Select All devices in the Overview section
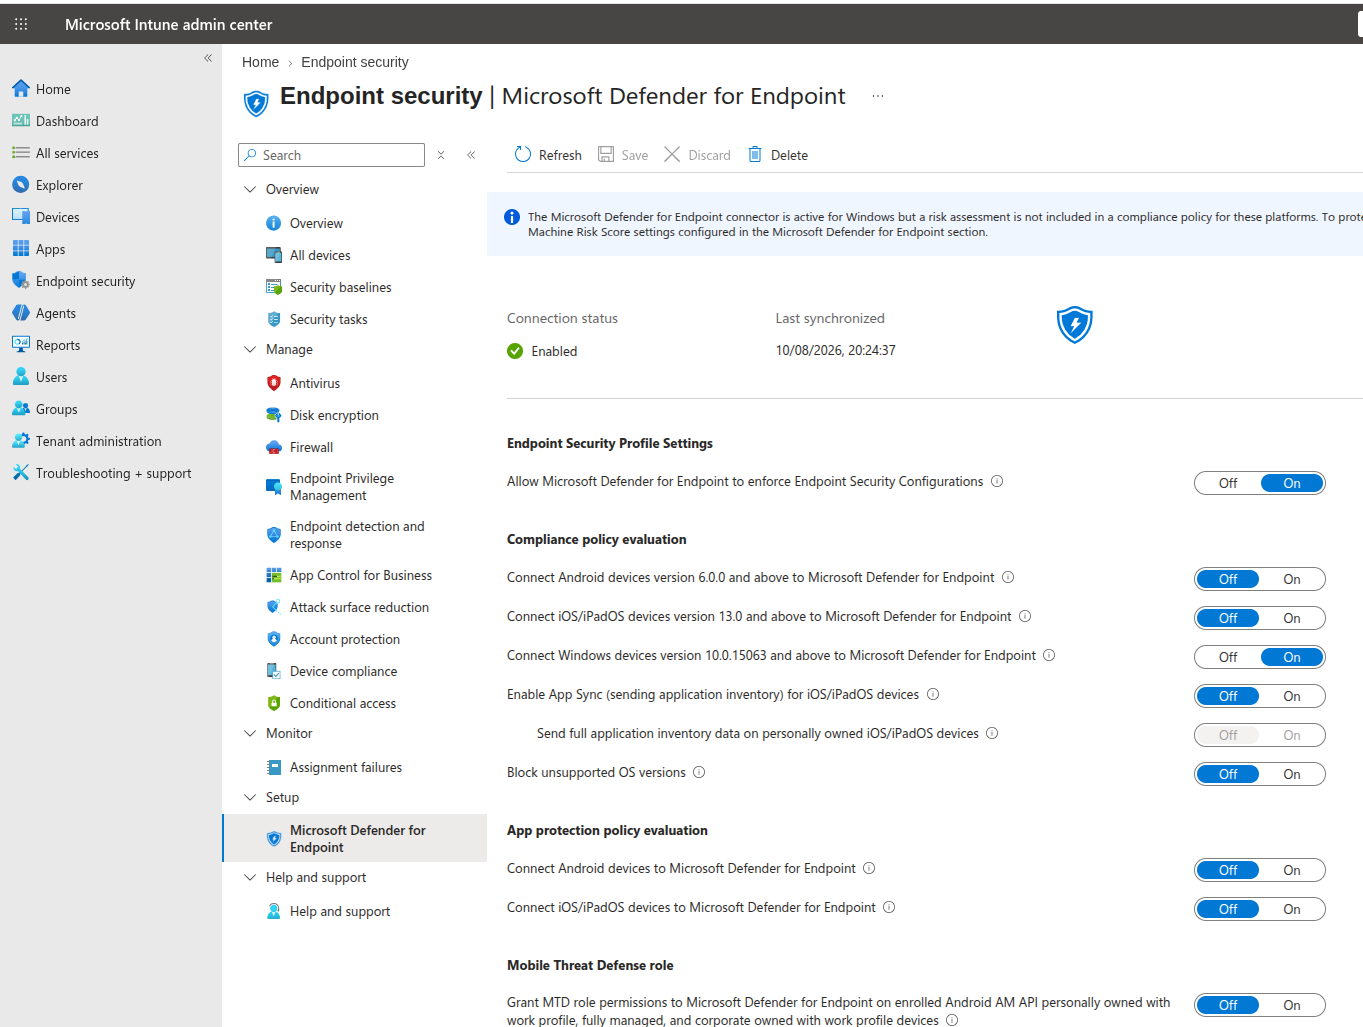The image size is (1363, 1027). (x=320, y=255)
